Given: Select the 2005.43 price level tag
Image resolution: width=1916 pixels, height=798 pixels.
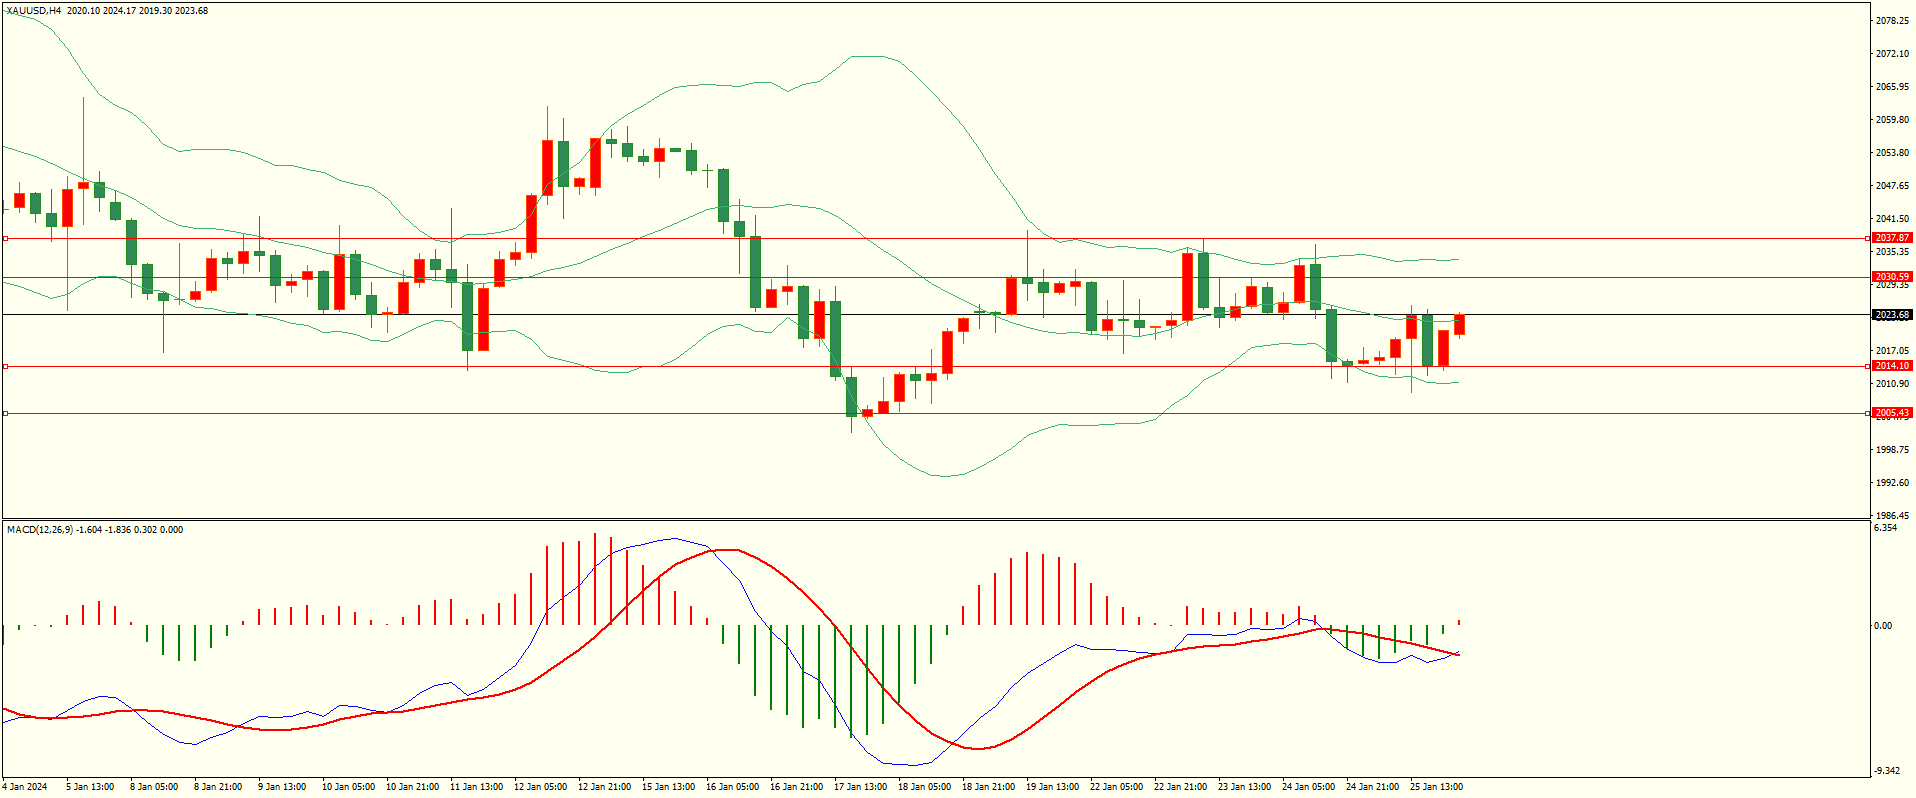Looking at the screenshot, I should click(1892, 413).
